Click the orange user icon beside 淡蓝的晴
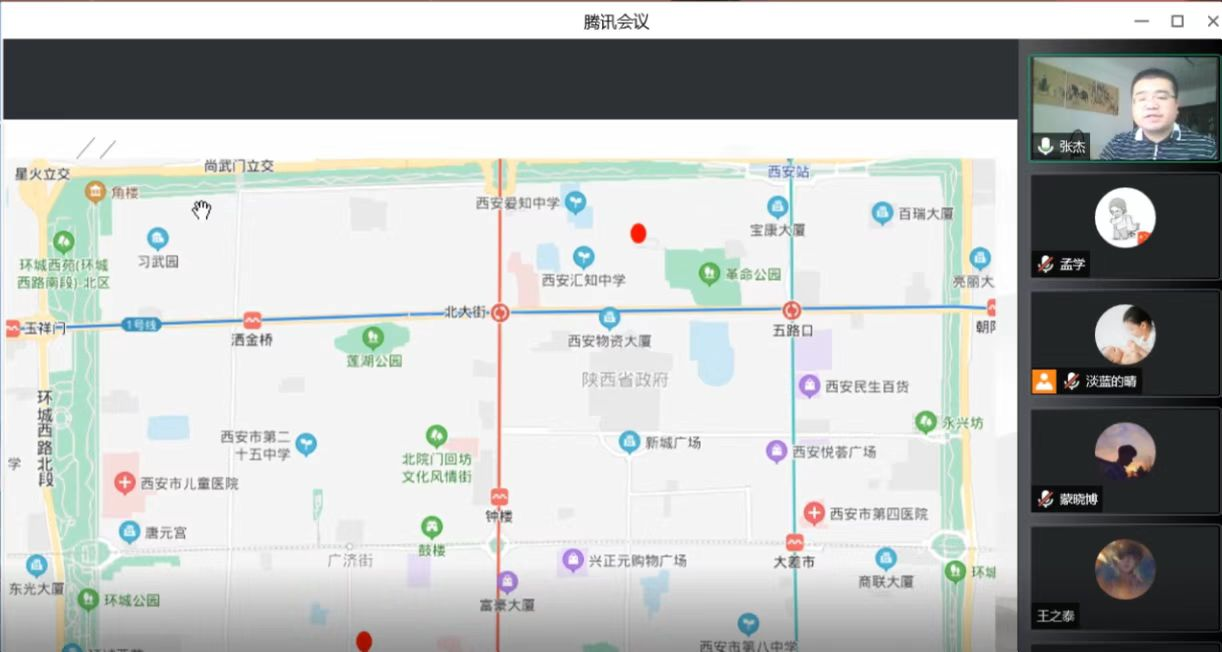The width and height of the screenshot is (1222, 652). point(1044,381)
